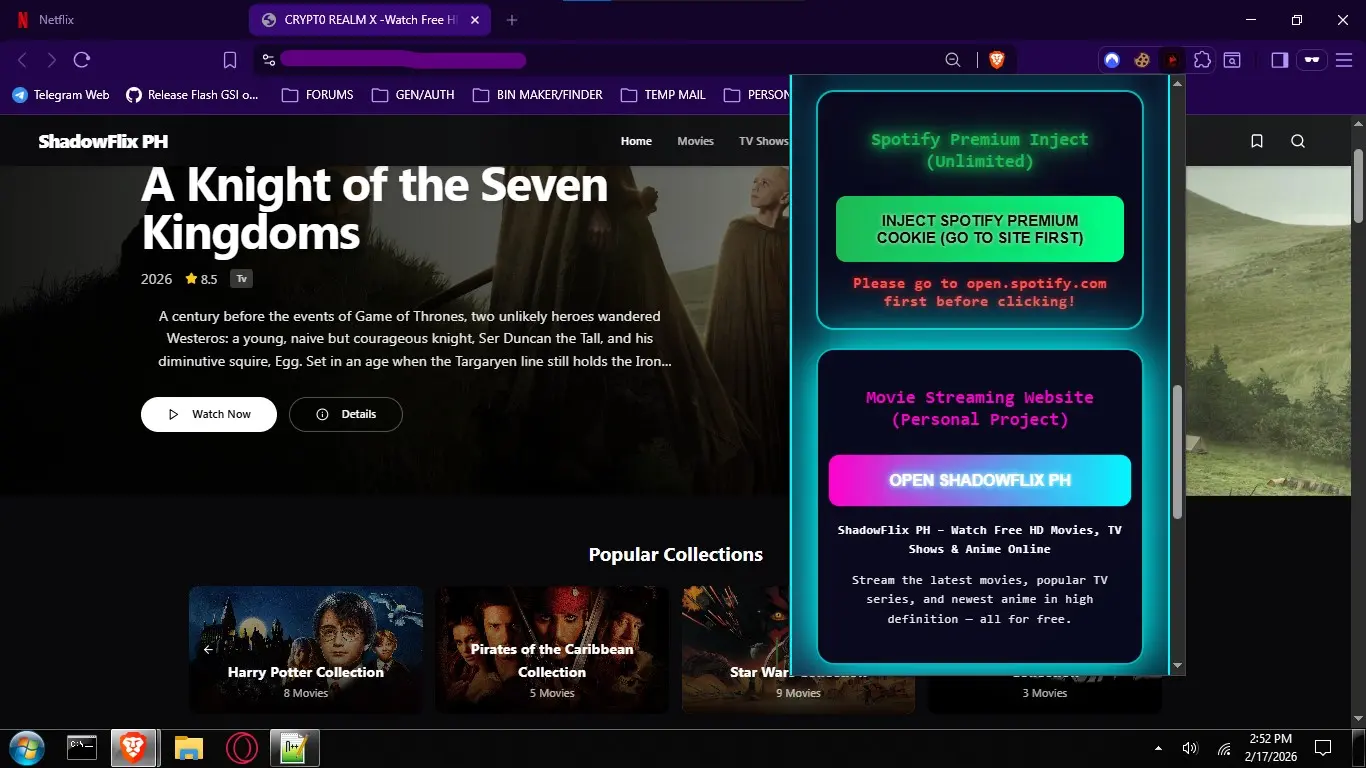The image size is (1366, 768).
Task: Launch Opera from the taskbar
Action: (241, 747)
